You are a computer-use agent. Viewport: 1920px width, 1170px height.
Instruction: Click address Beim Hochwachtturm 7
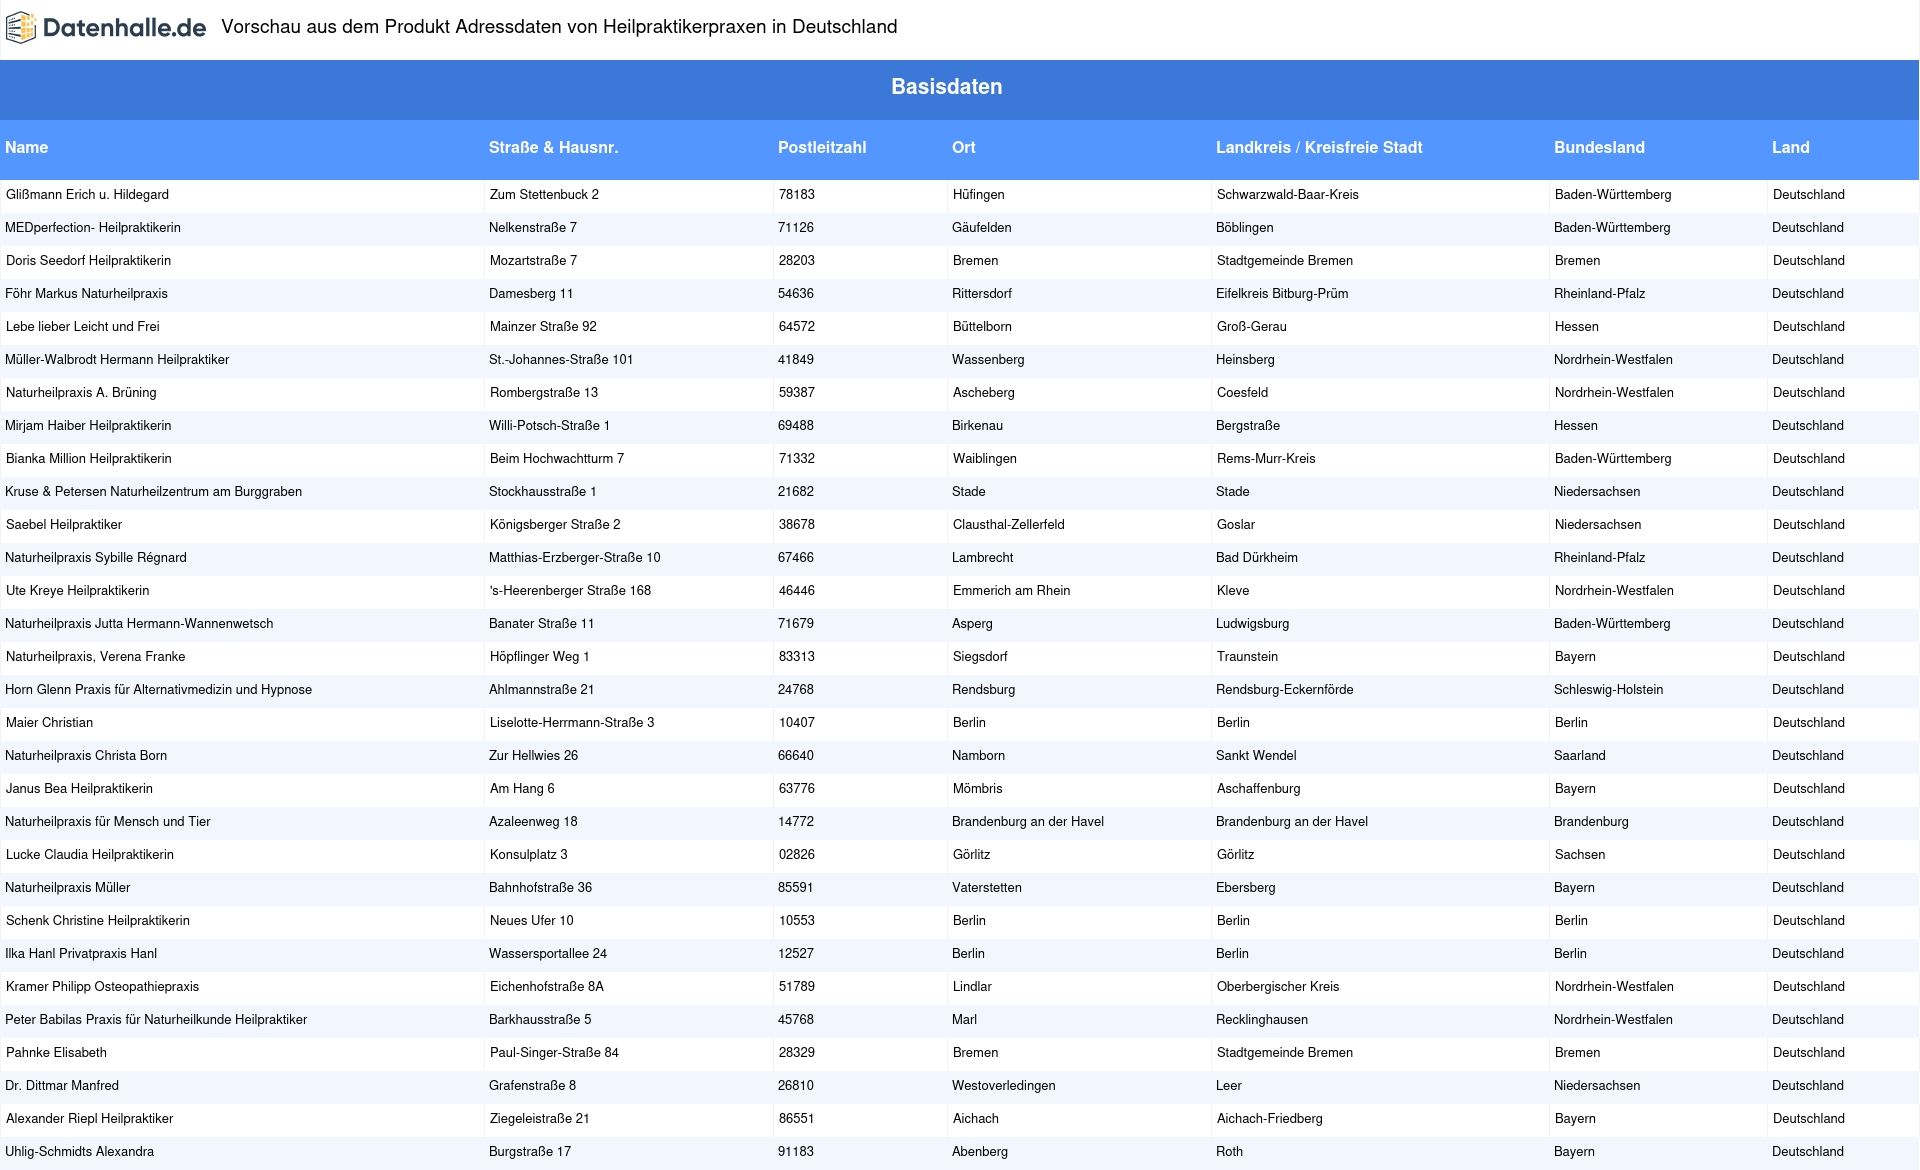(557, 459)
